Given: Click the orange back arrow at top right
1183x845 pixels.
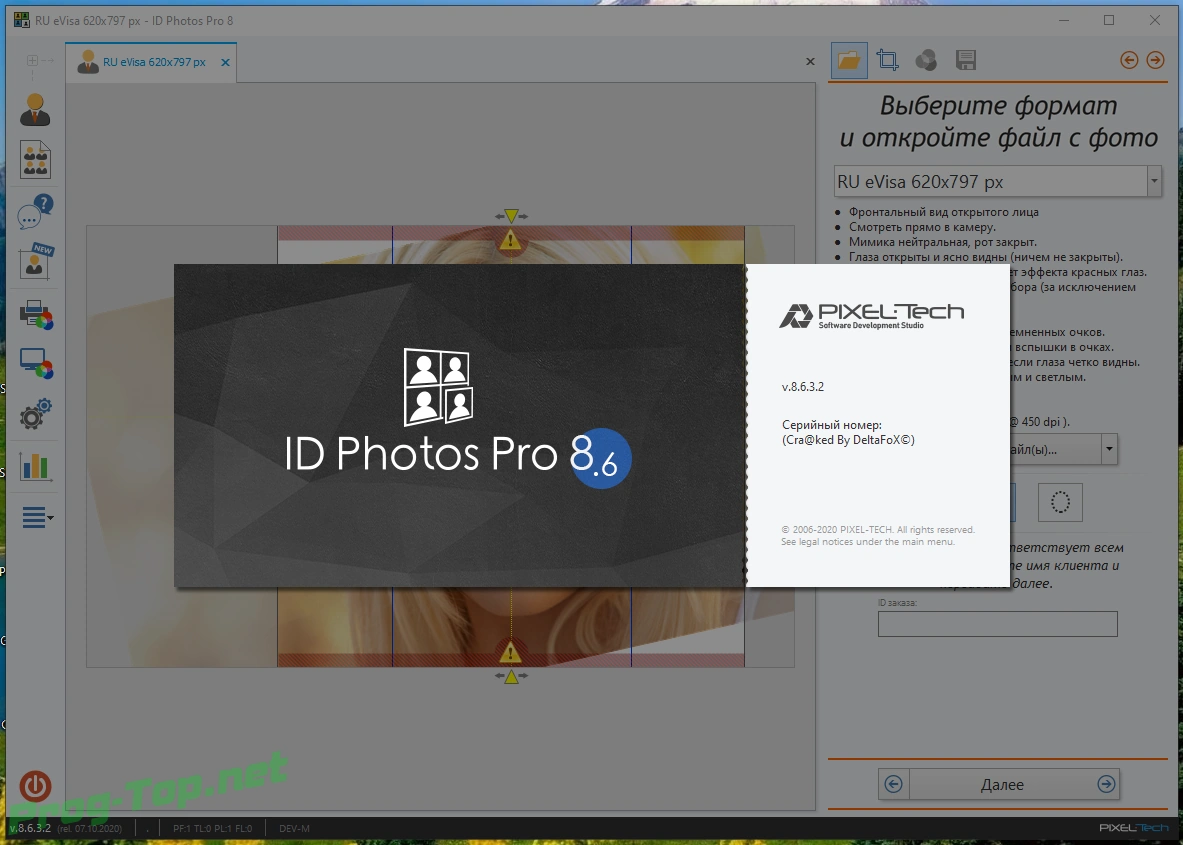Looking at the screenshot, I should click(1129, 60).
